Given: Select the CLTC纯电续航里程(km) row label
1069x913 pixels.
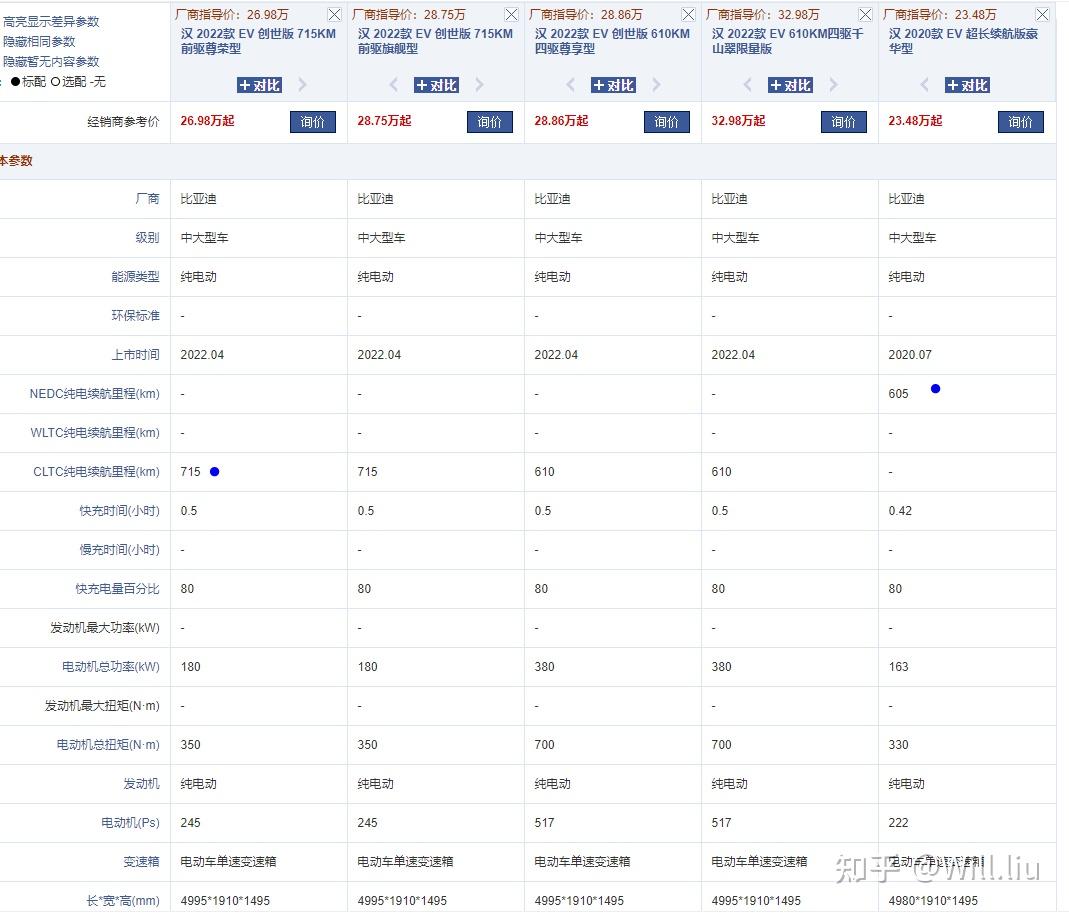Looking at the screenshot, I should click(x=96, y=471).
